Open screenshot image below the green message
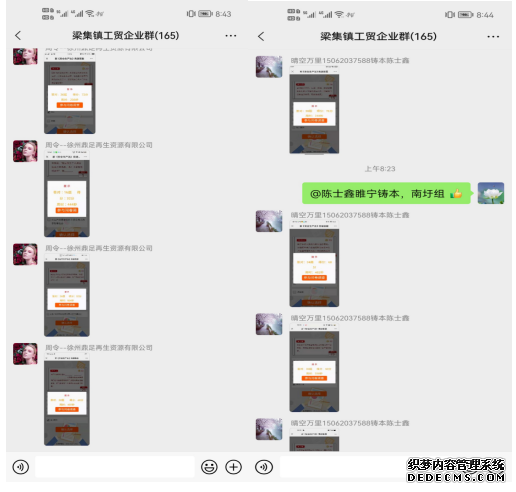The width and height of the screenshot is (516, 492). (314, 263)
